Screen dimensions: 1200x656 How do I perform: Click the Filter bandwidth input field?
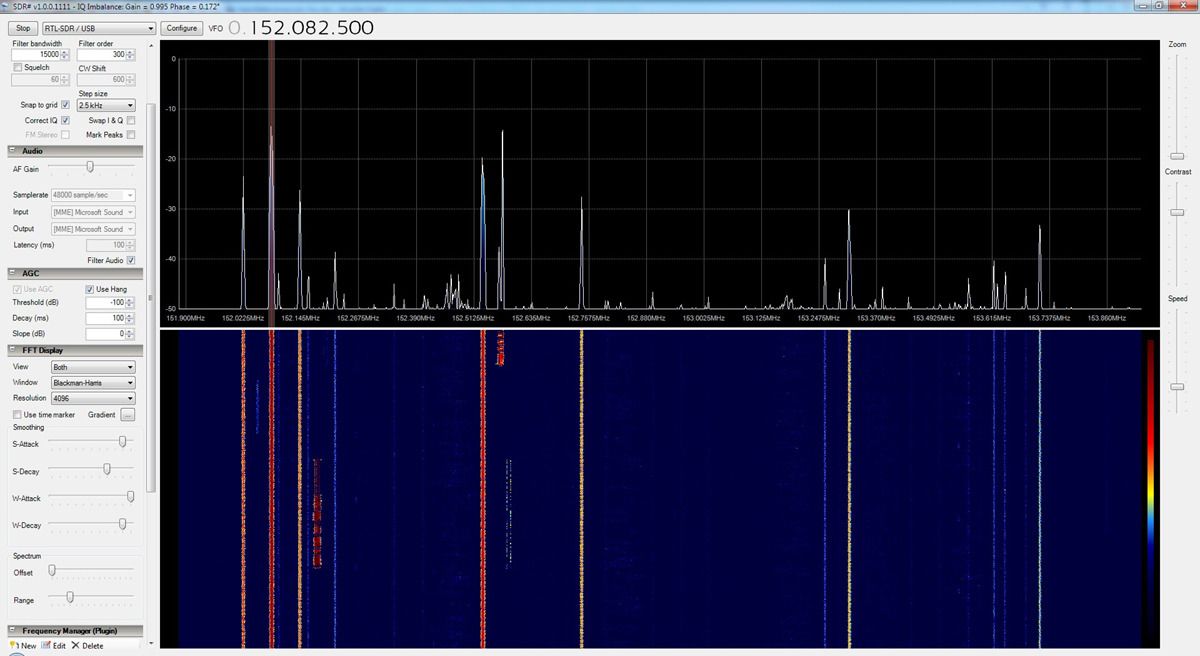(37, 55)
